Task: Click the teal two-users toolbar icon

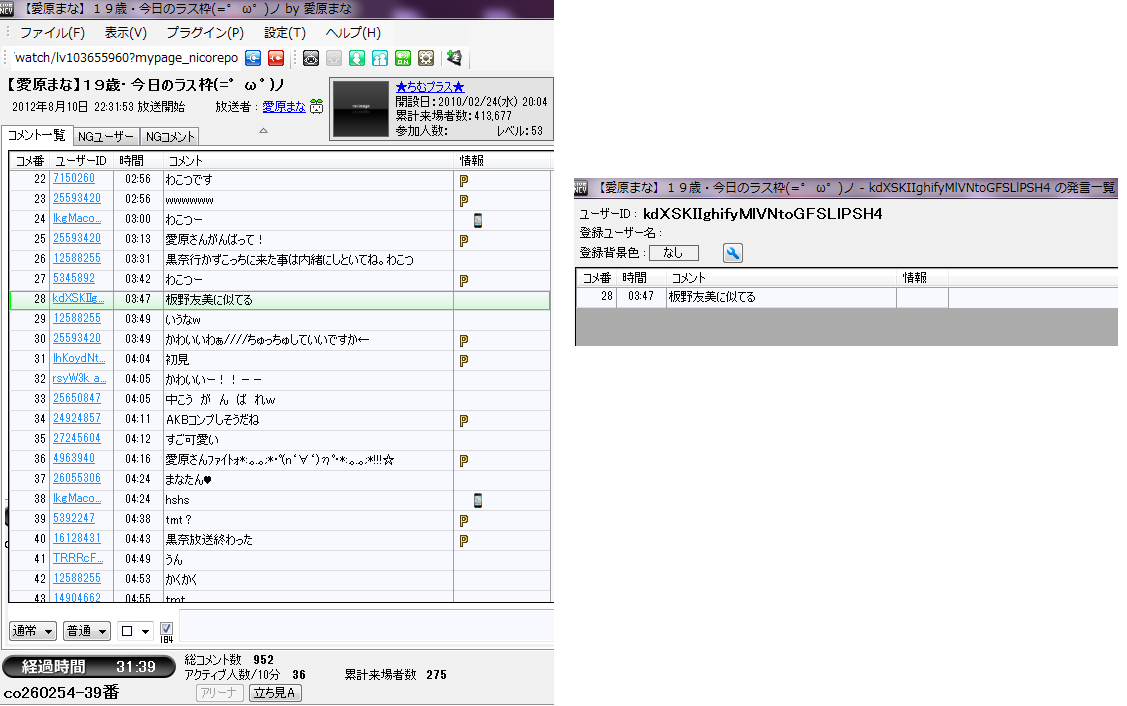Action: (380, 58)
